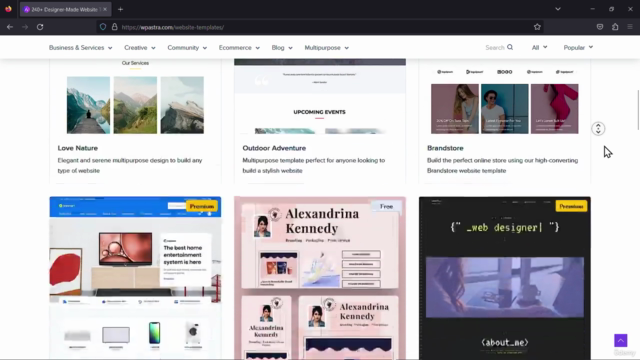This screenshot has width=640, height=360.
Task: Click the Firefox logo icon
Action: point(8,9)
